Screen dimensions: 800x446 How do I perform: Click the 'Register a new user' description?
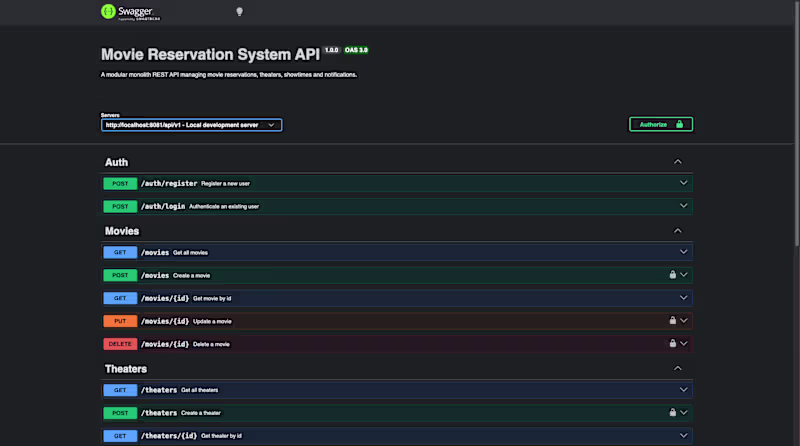pyautogui.click(x=226, y=184)
